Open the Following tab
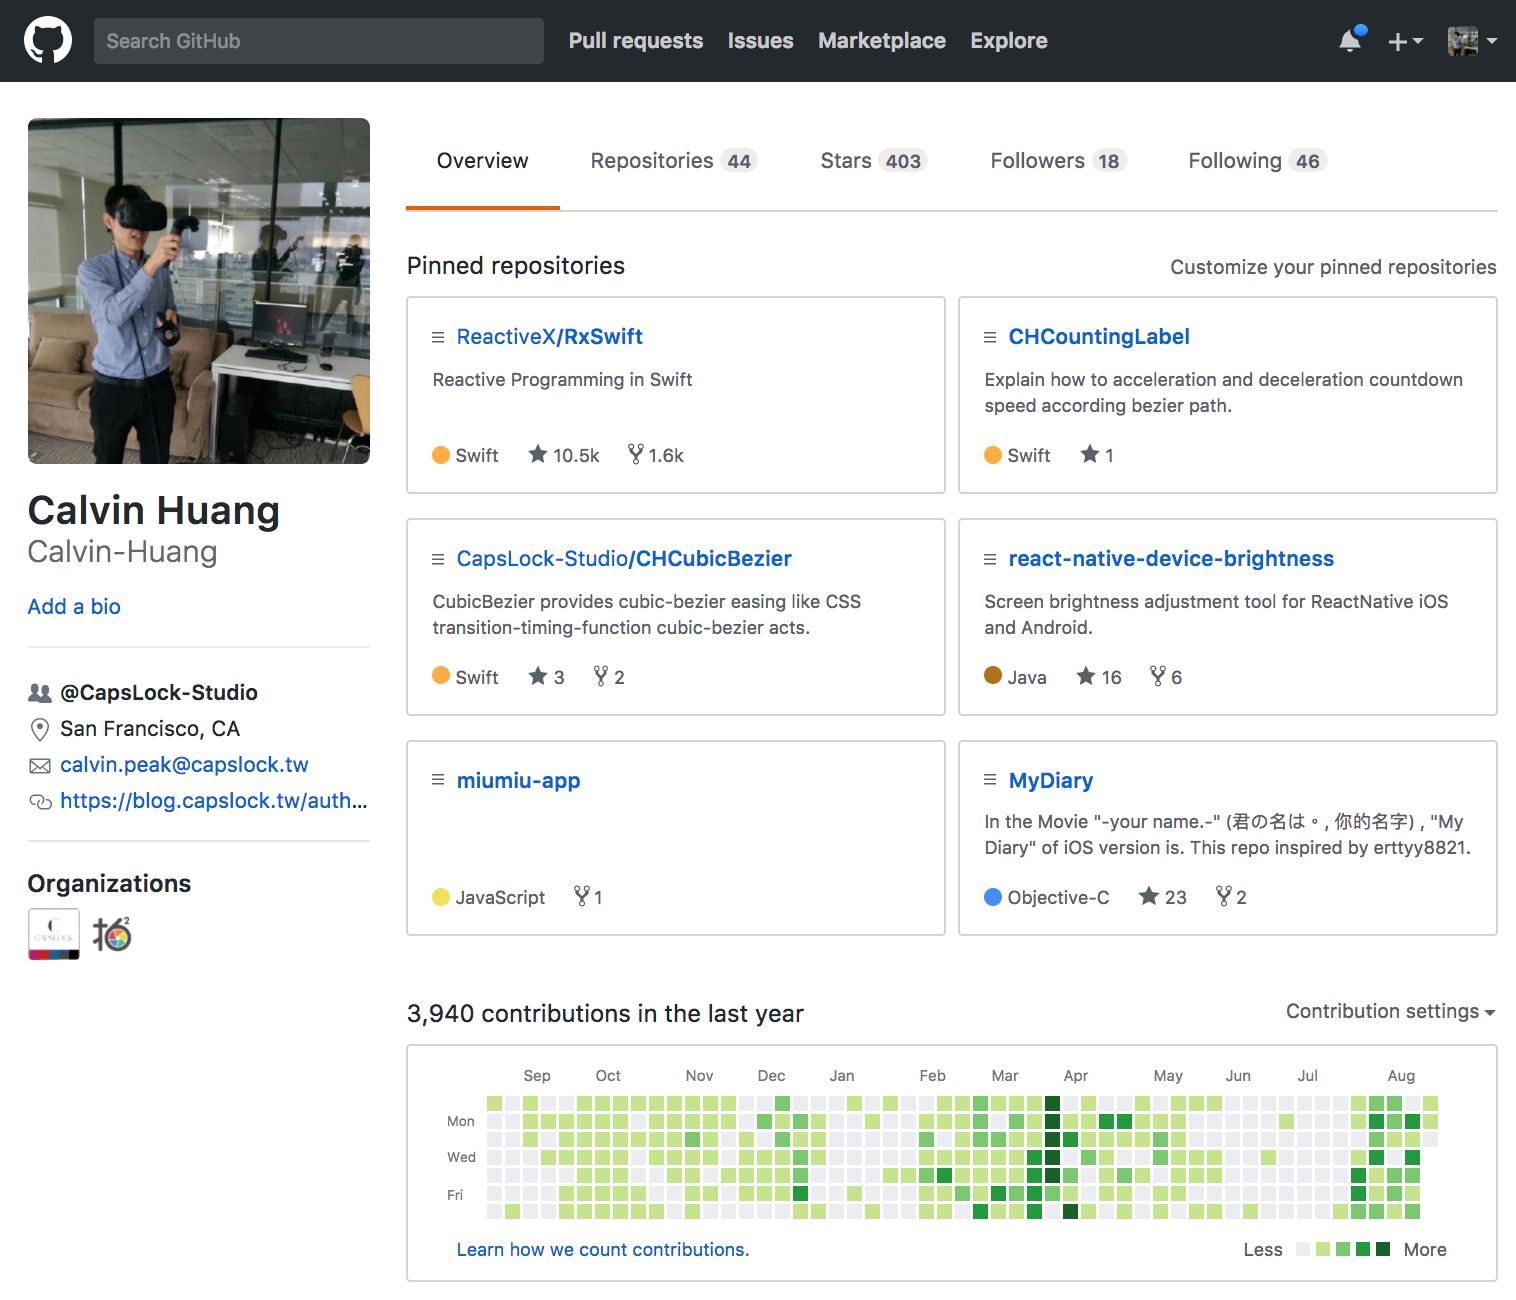This screenshot has height=1300, width=1516. [x=1257, y=161]
